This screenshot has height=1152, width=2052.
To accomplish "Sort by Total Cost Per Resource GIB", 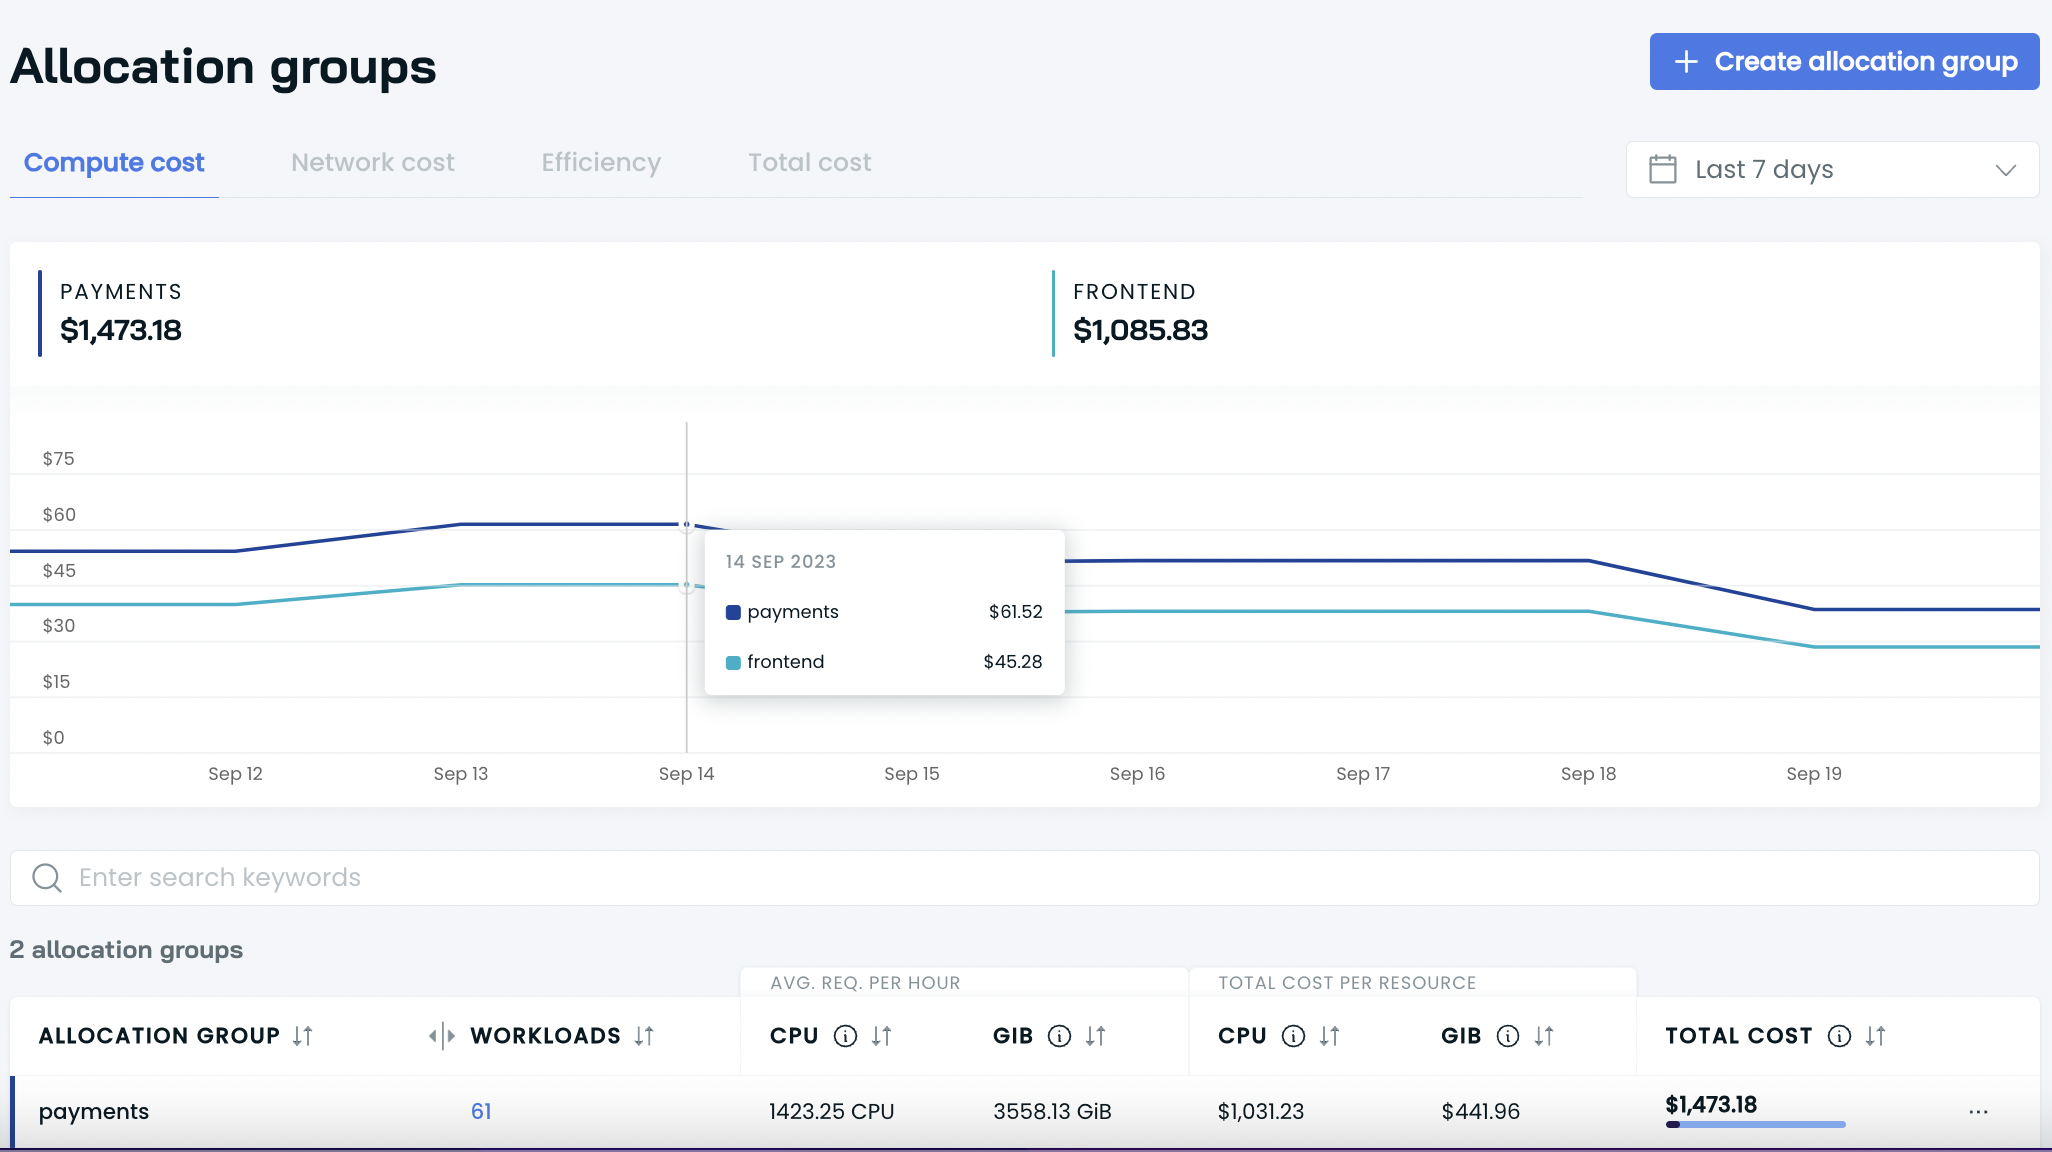I will click(x=1544, y=1036).
